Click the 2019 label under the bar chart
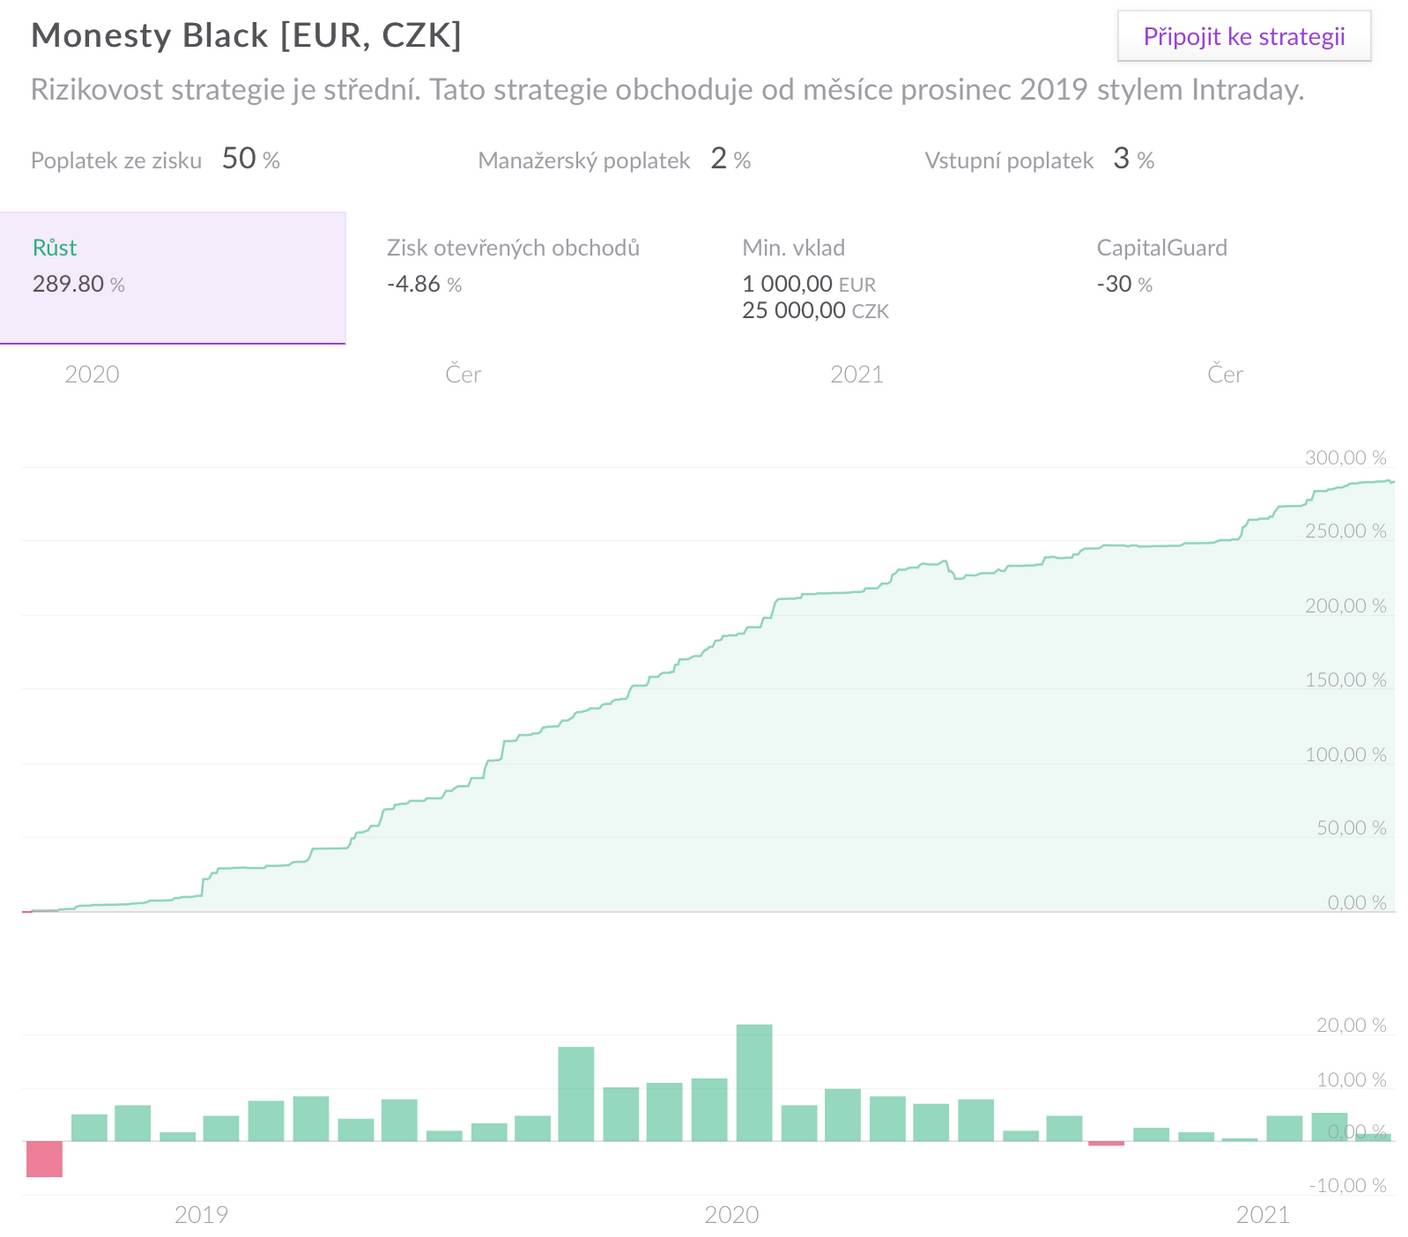The image size is (1408, 1237). (x=201, y=1215)
